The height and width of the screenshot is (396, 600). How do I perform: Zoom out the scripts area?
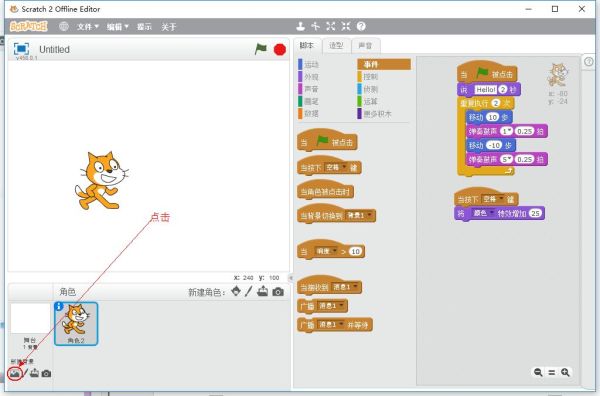(538, 372)
